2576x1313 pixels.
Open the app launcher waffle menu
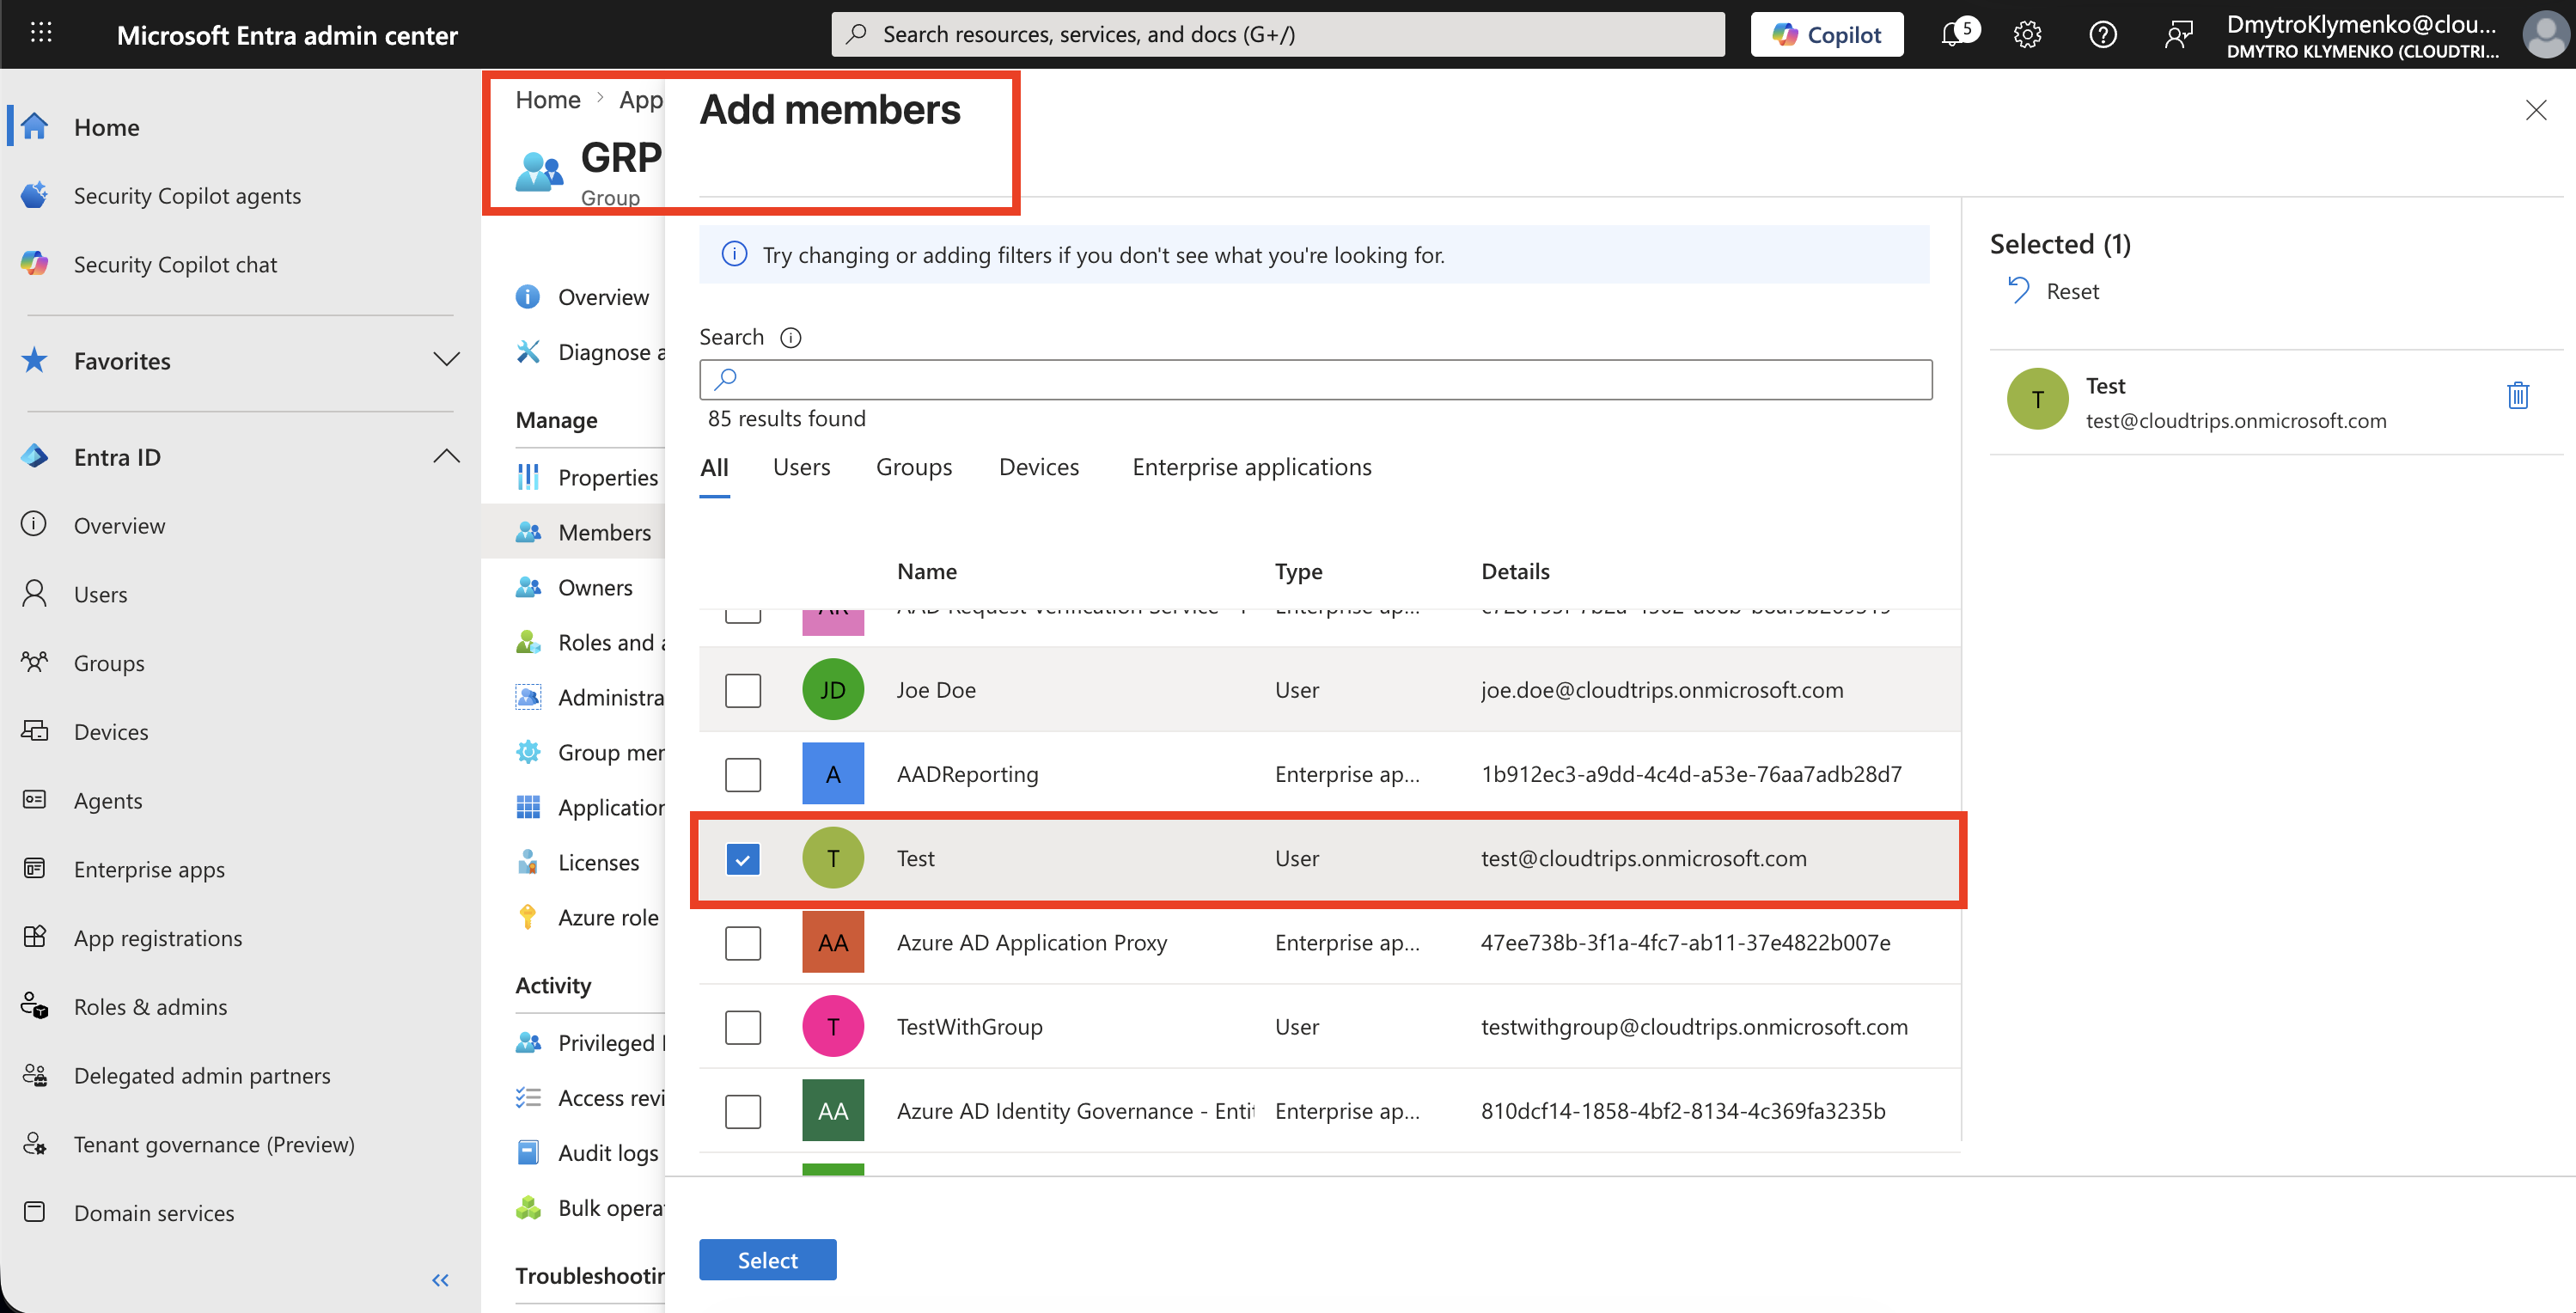point(41,33)
